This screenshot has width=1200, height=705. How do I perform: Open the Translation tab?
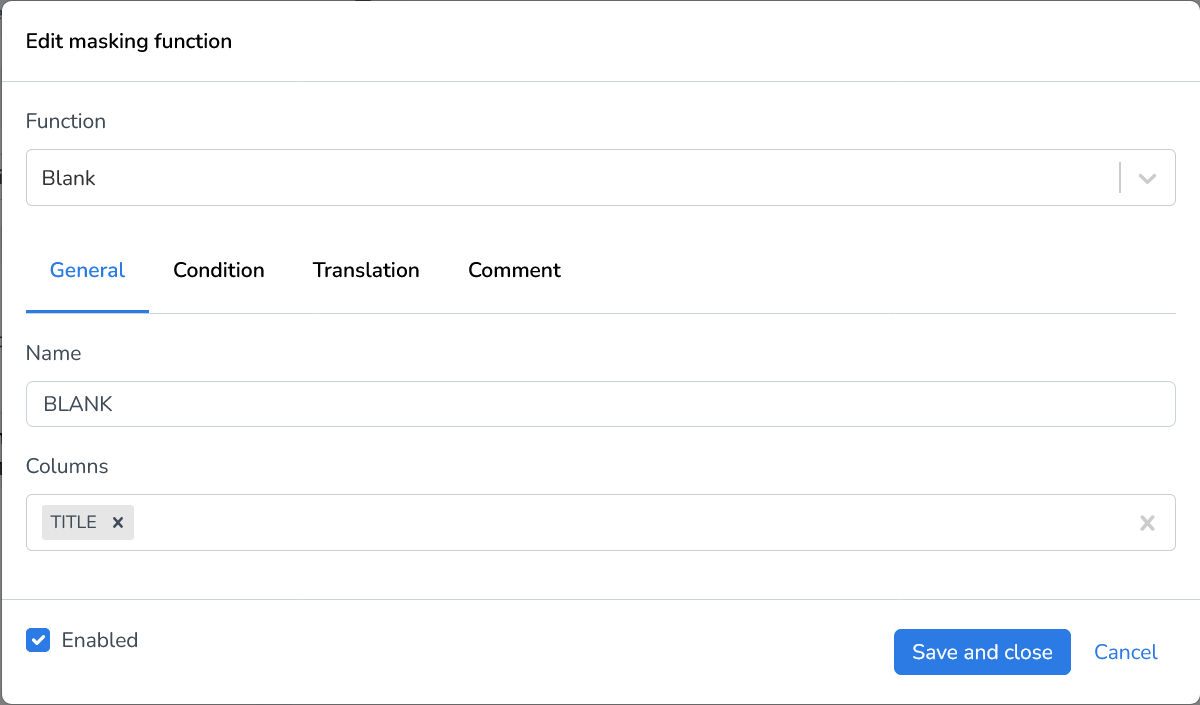[366, 270]
